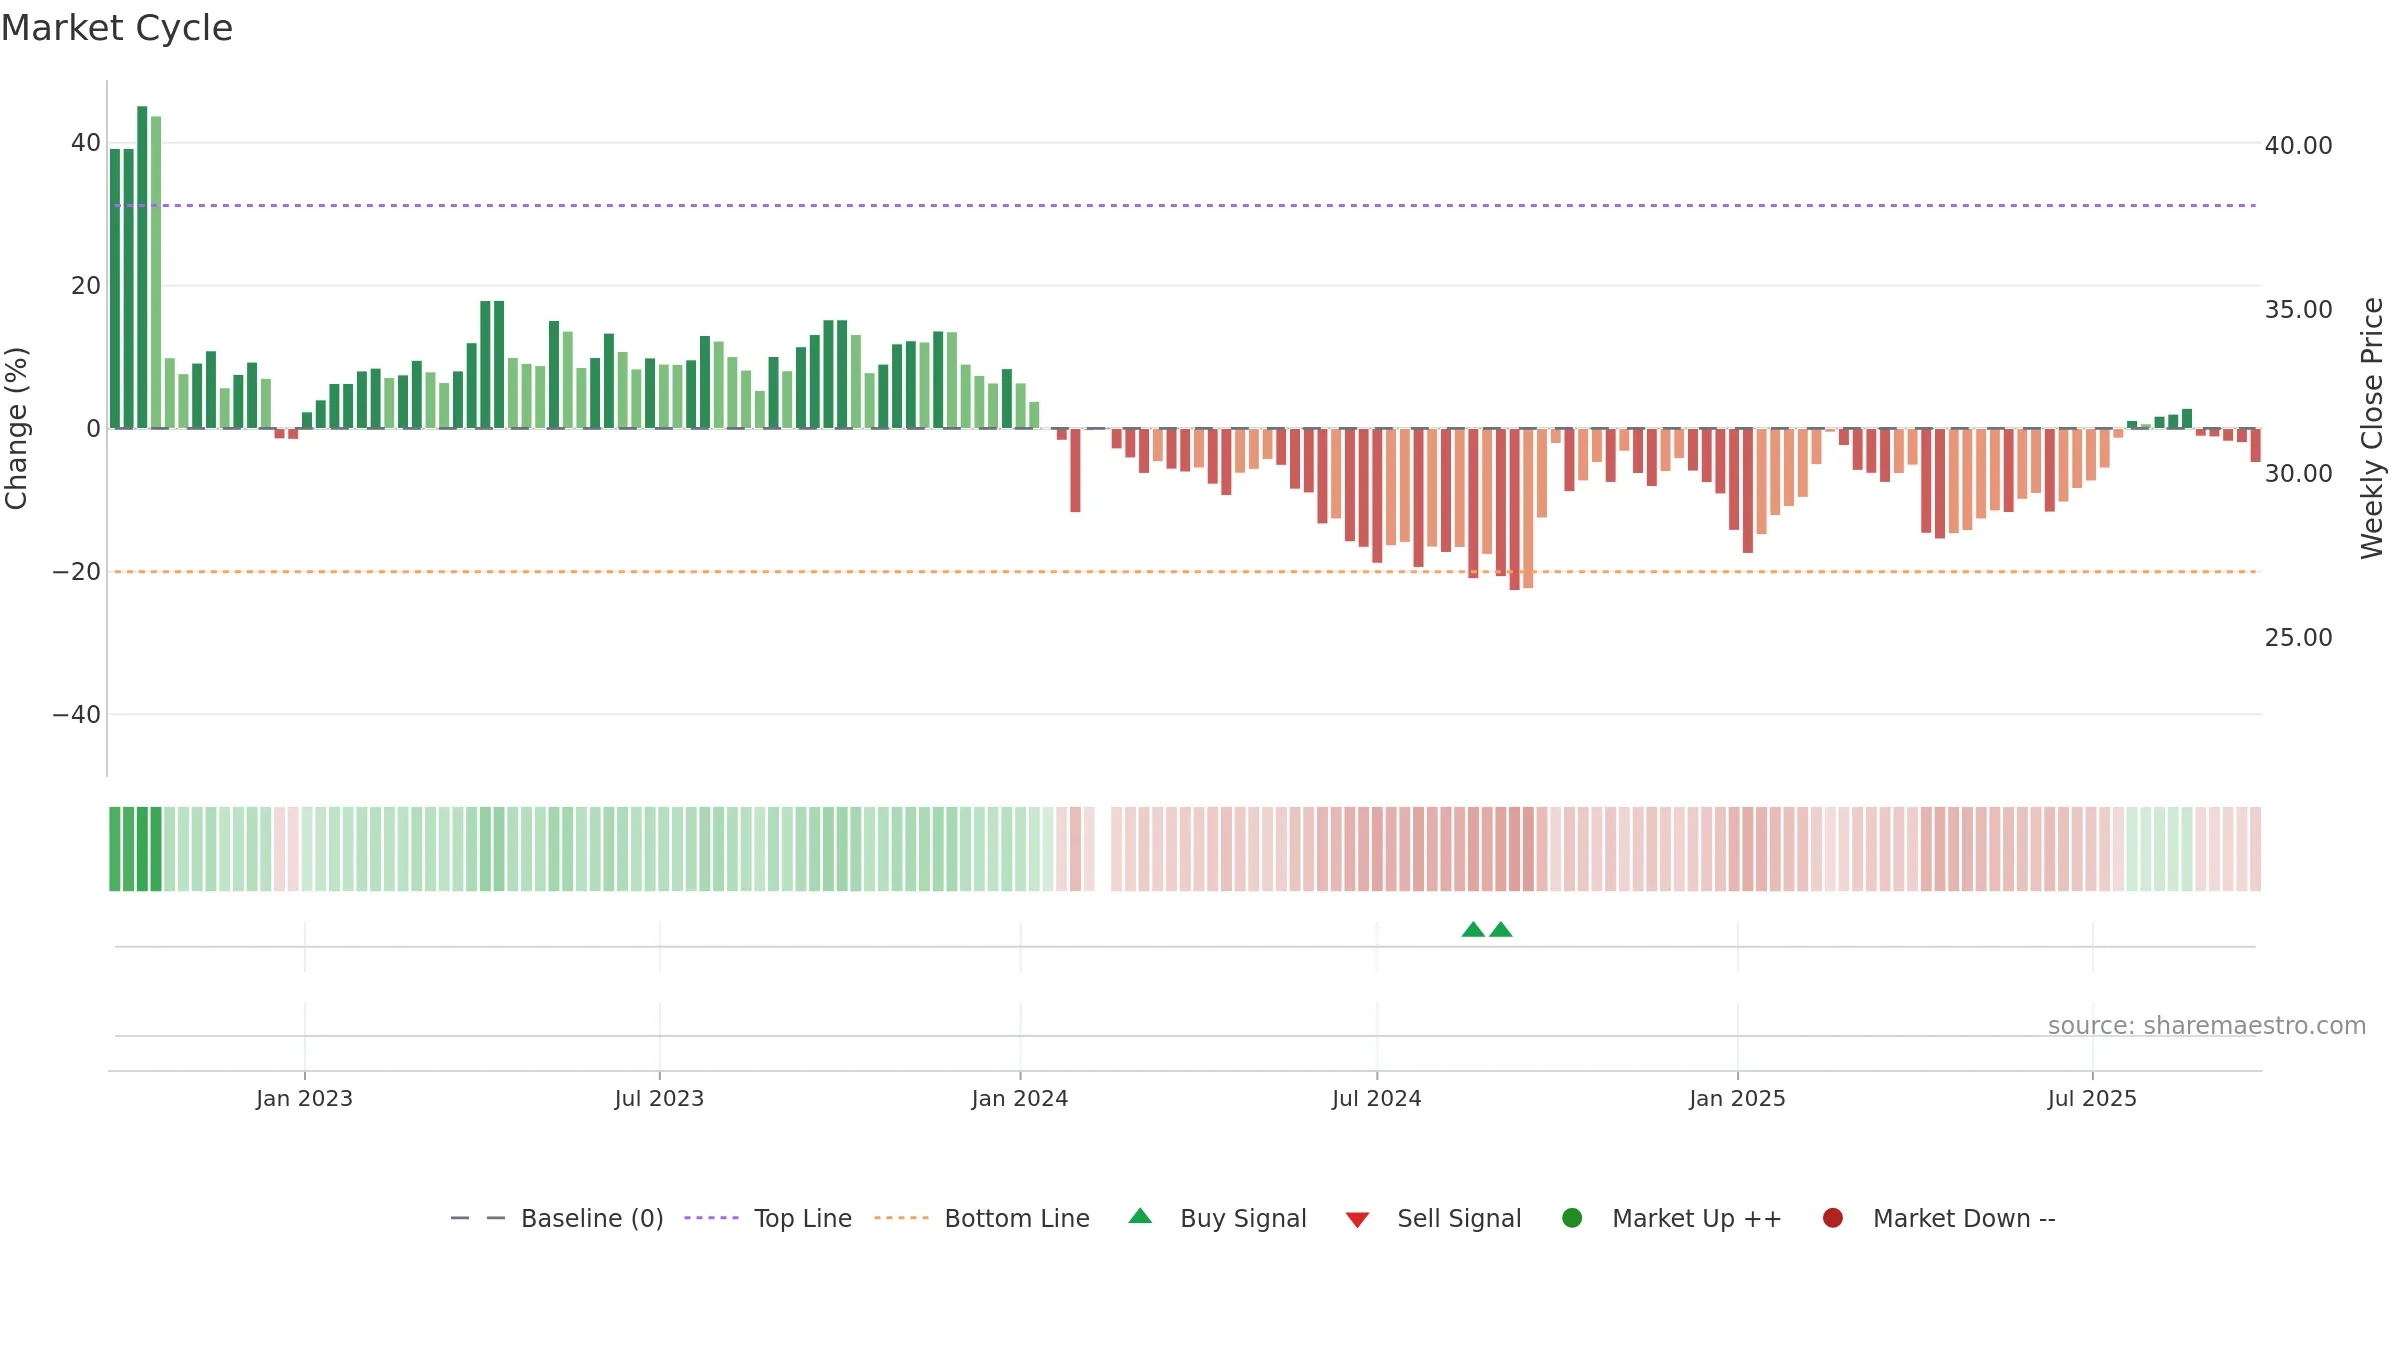Toggle Sell Signal legend entry
Image resolution: width=2400 pixels, height=1350 pixels.
1433,1218
